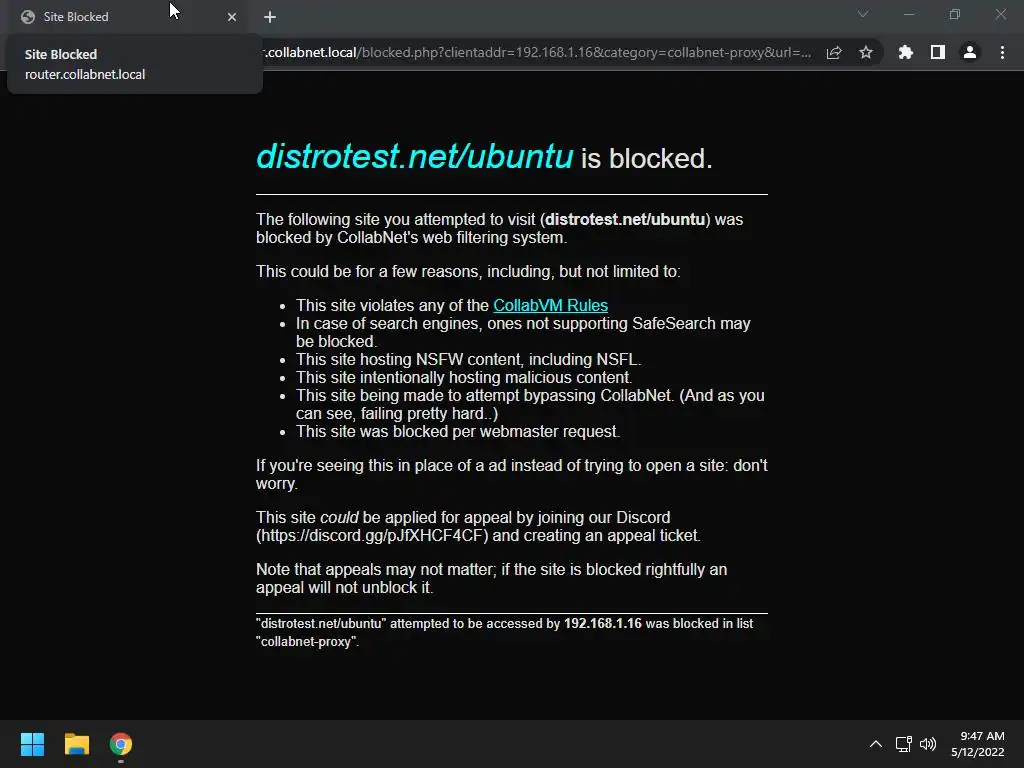Viewport: 1024px width, 768px height.
Task: Click the "collabnet-proxy" list name text
Action: (306, 642)
